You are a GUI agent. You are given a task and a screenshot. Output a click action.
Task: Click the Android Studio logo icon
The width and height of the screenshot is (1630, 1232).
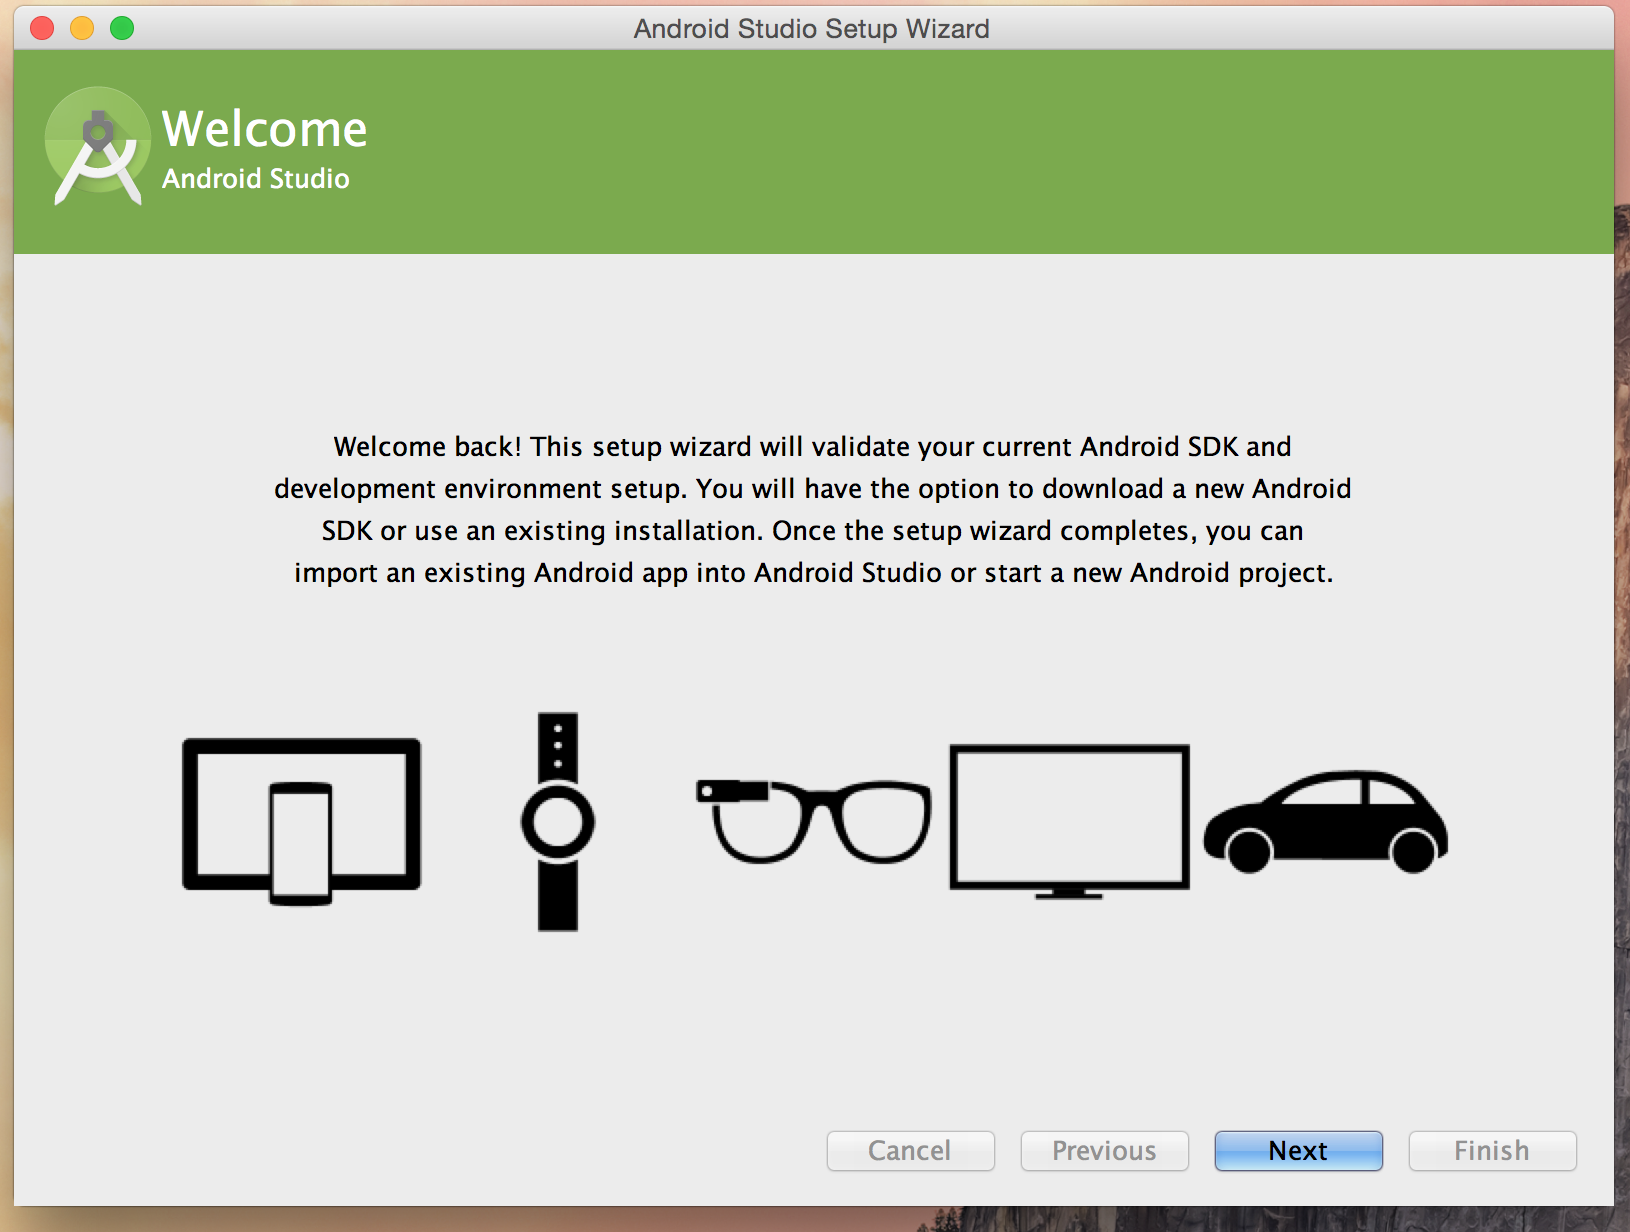[x=98, y=146]
